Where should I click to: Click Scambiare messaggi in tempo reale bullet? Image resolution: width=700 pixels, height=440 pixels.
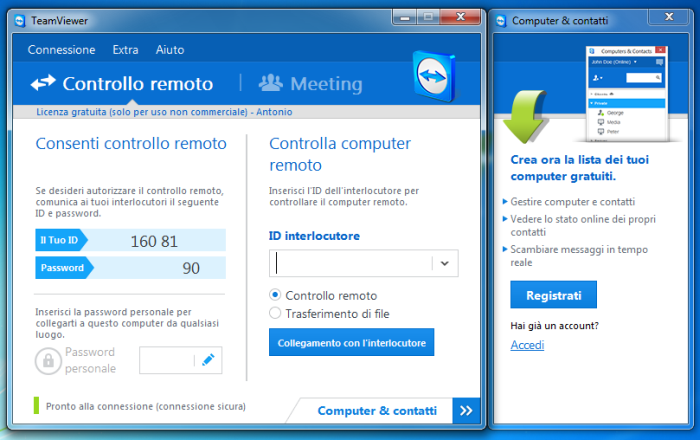coord(579,256)
